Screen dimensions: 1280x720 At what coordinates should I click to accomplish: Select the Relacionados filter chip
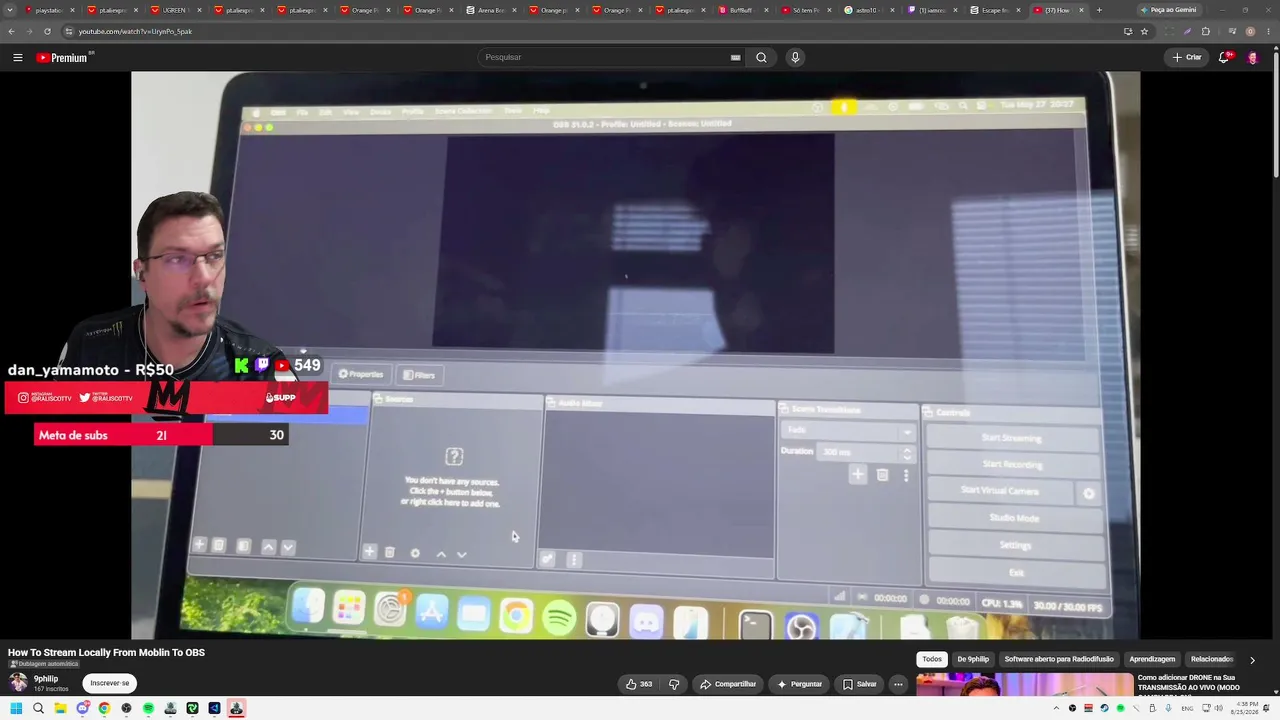[1212, 659]
